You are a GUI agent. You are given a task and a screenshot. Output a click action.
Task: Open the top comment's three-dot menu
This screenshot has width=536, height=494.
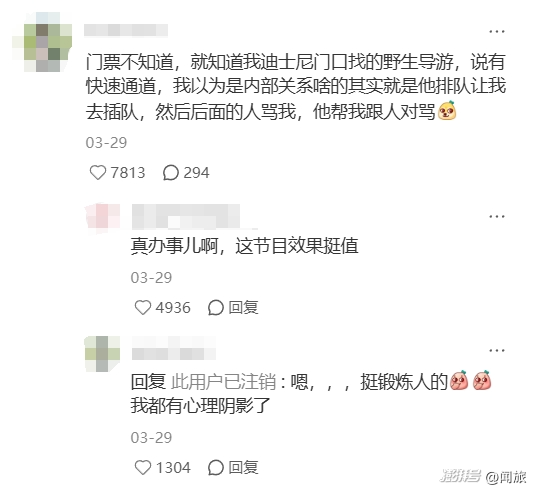(x=497, y=31)
